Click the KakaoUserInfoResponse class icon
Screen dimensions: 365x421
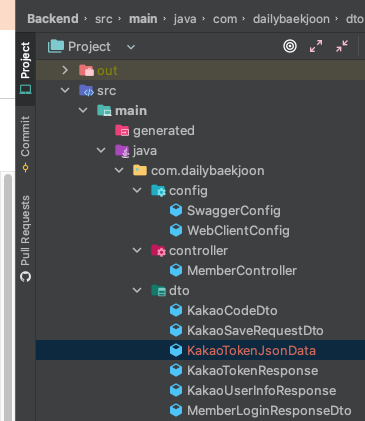[x=176, y=390]
